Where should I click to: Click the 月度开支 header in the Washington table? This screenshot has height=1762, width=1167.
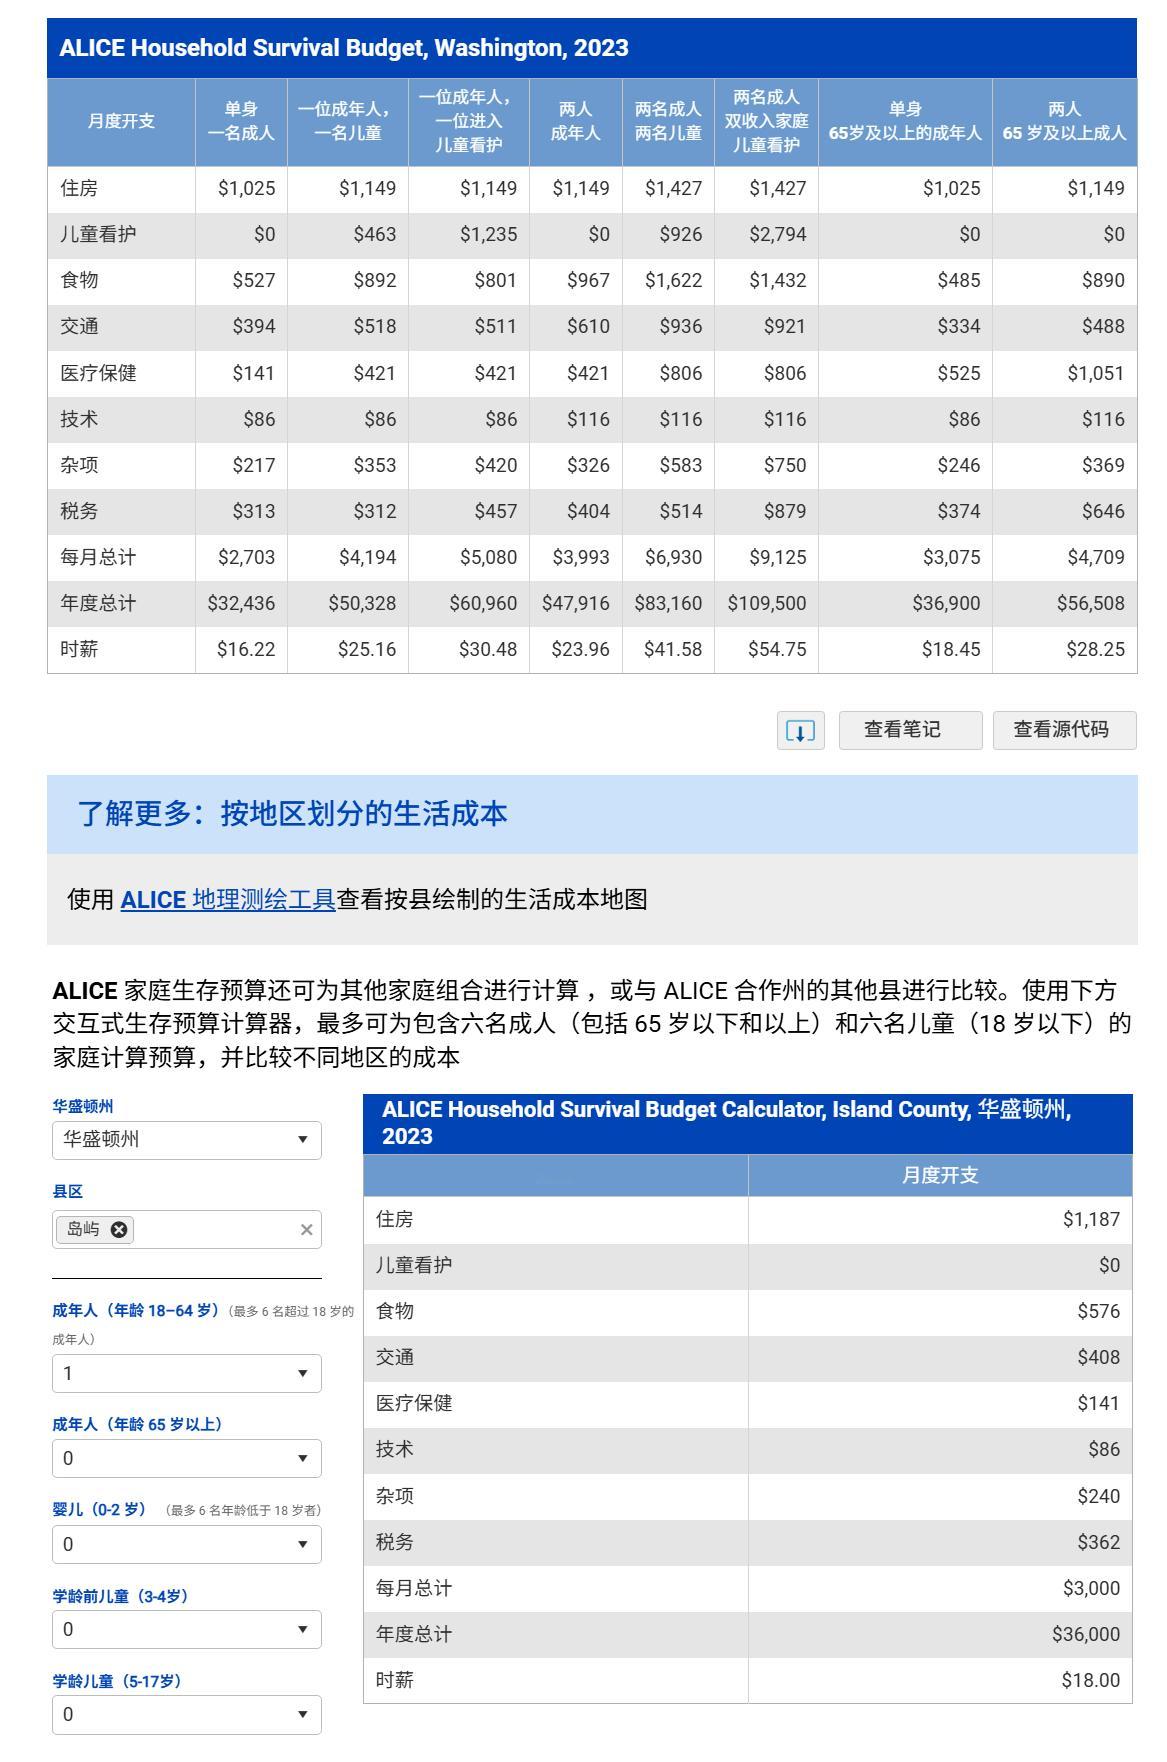(121, 121)
